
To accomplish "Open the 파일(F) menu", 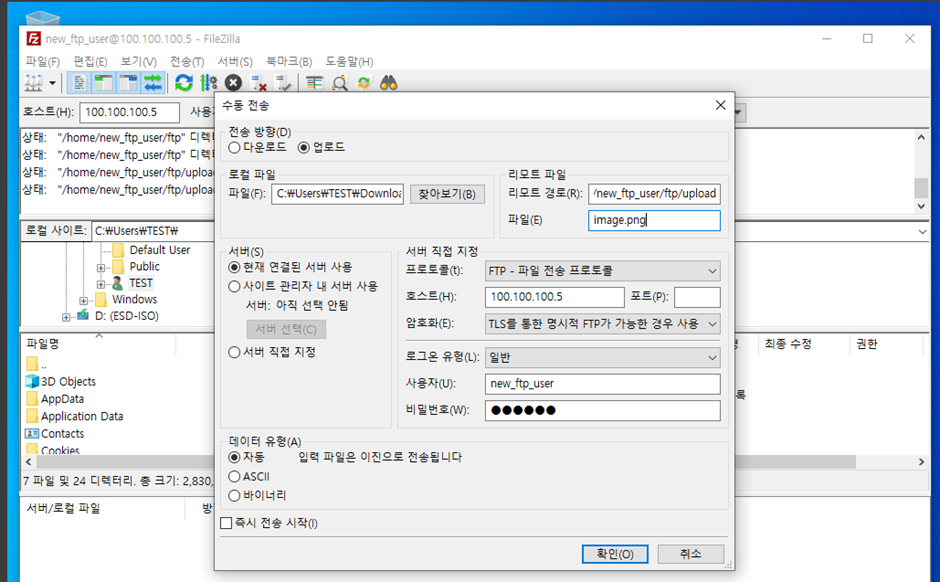I will [43, 61].
